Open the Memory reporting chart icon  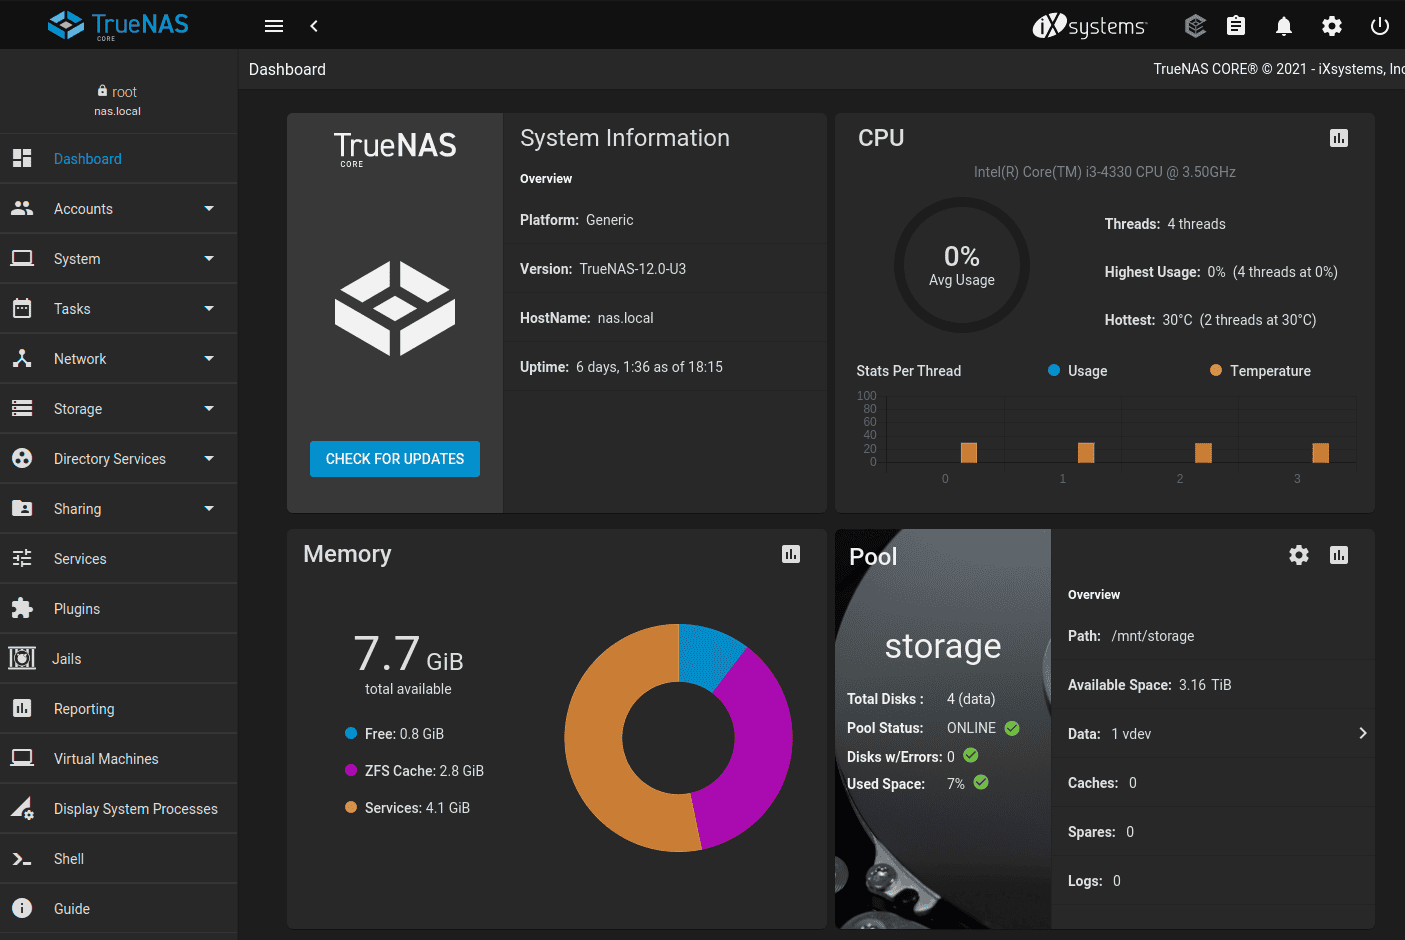[x=791, y=554]
